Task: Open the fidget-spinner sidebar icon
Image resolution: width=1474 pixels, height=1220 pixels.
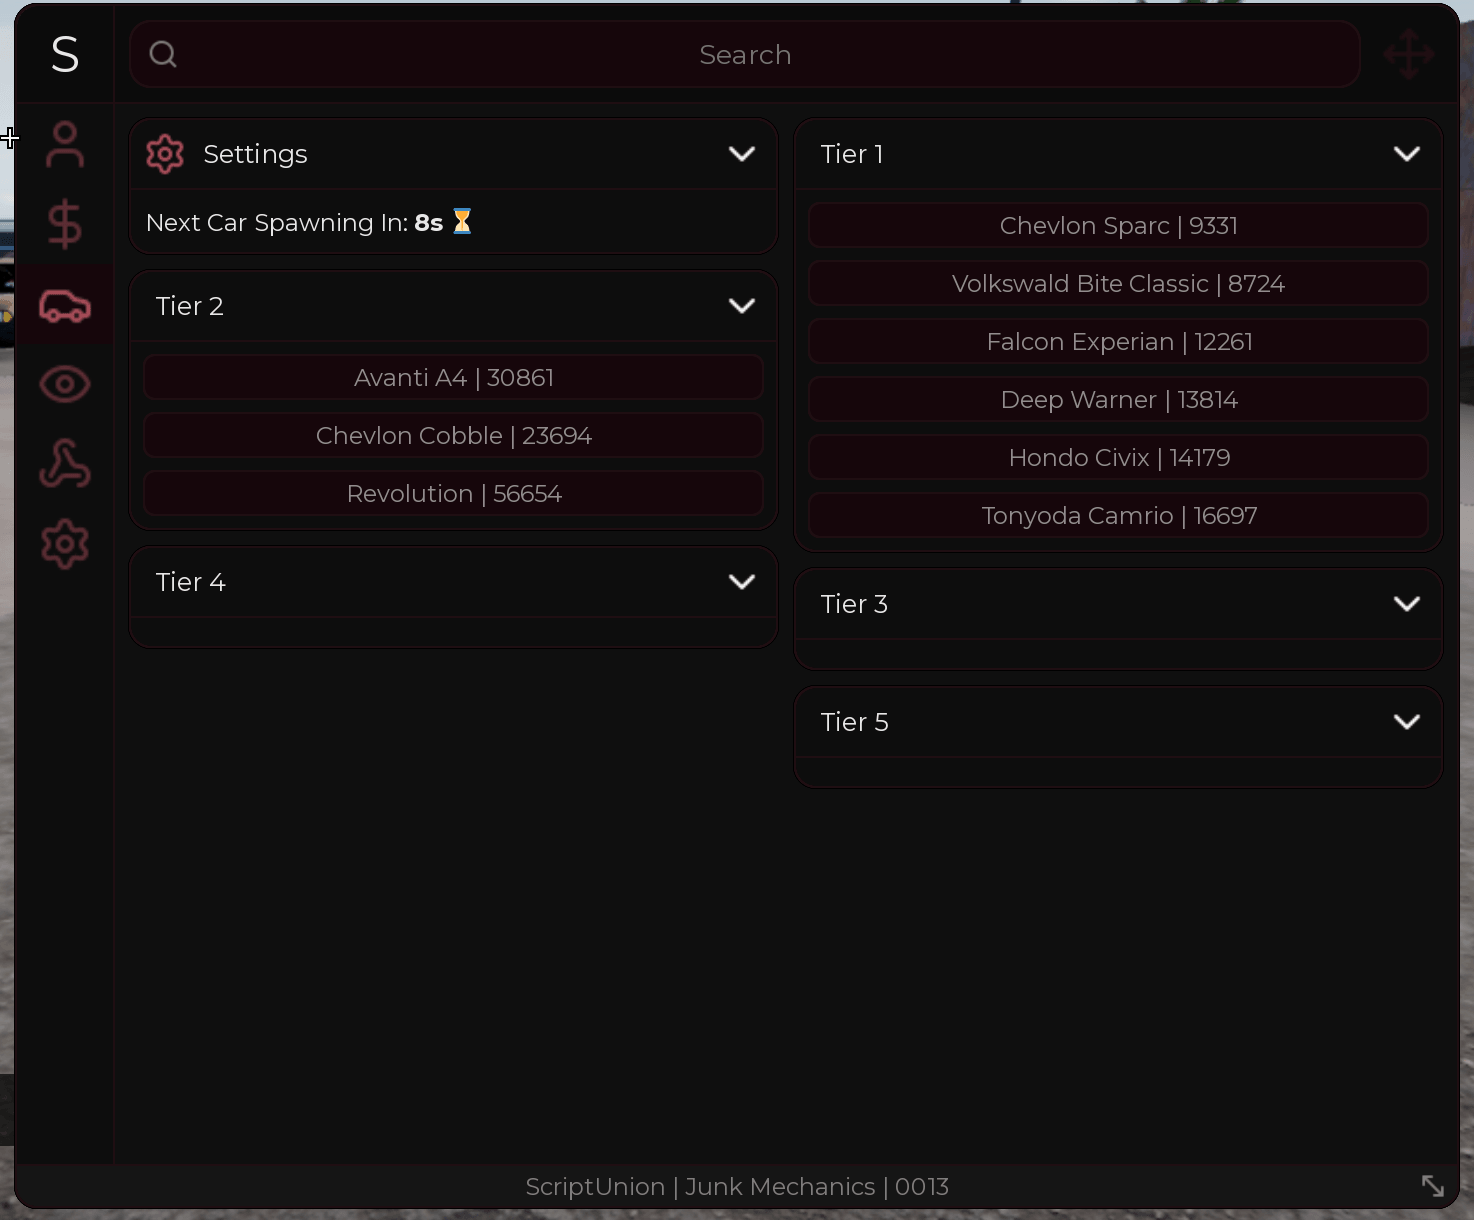Action: pos(65,464)
